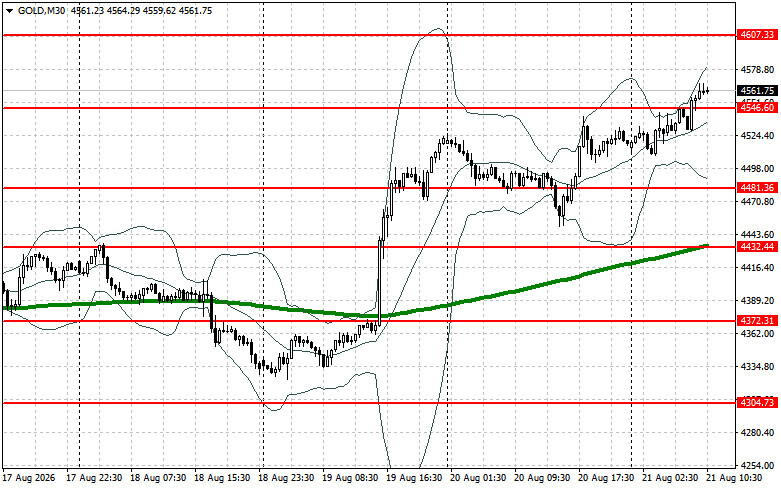Click the 4443.60 price scale value
Image resolution: width=781 pixels, height=489 pixels.
(x=757, y=235)
